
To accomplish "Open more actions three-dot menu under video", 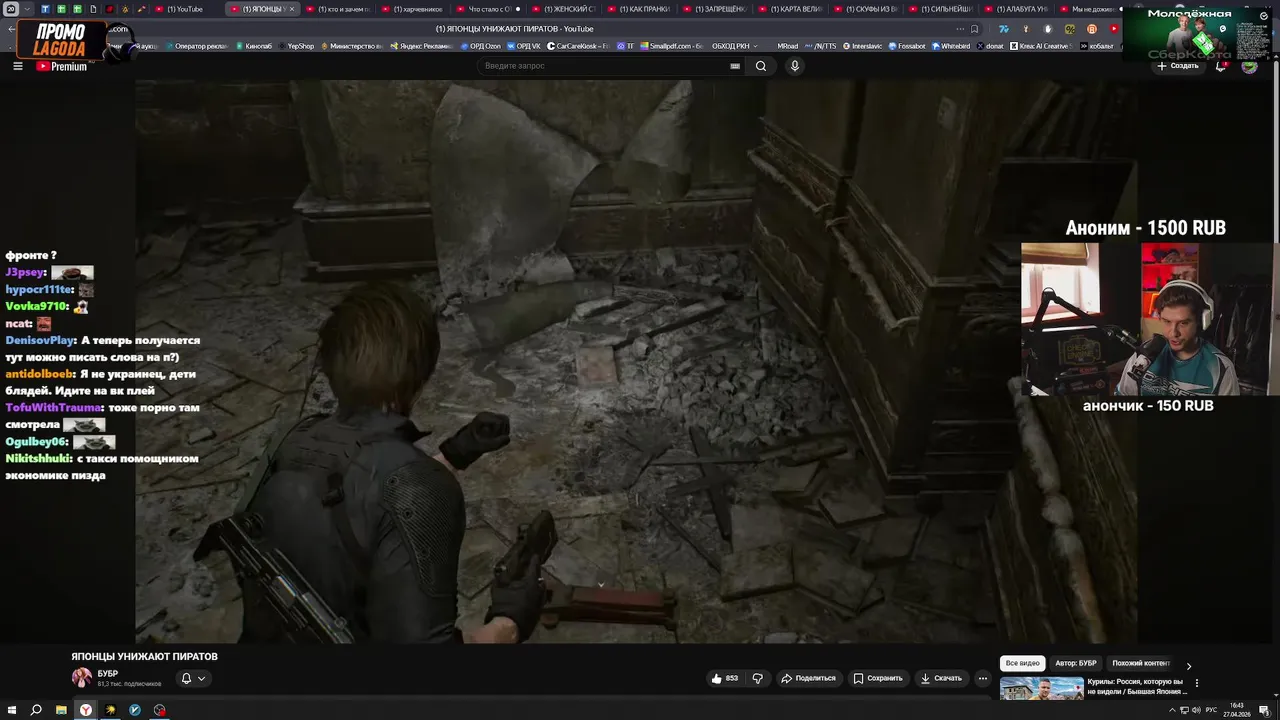I will pyautogui.click(x=983, y=678).
